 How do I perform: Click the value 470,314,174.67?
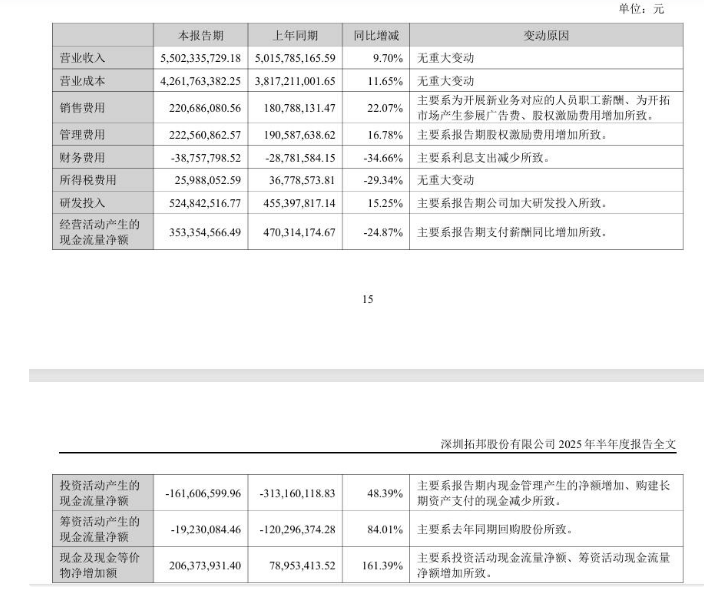click(x=299, y=233)
